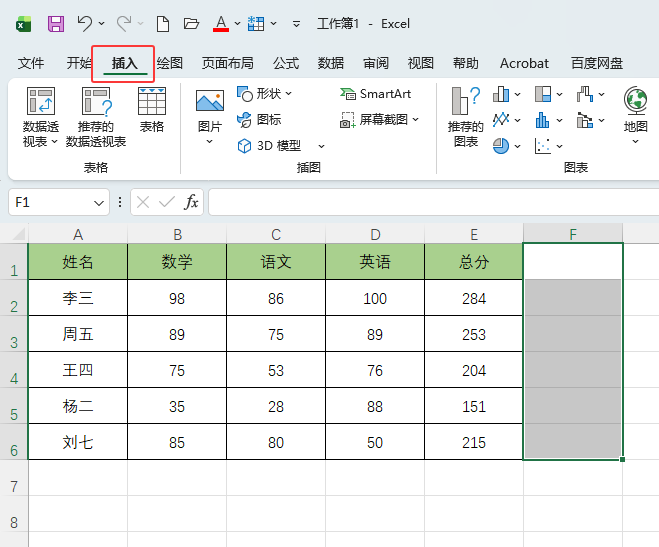The height and width of the screenshot is (547, 659).
Task: Open the font color dropdown arrow
Action: [237, 24]
